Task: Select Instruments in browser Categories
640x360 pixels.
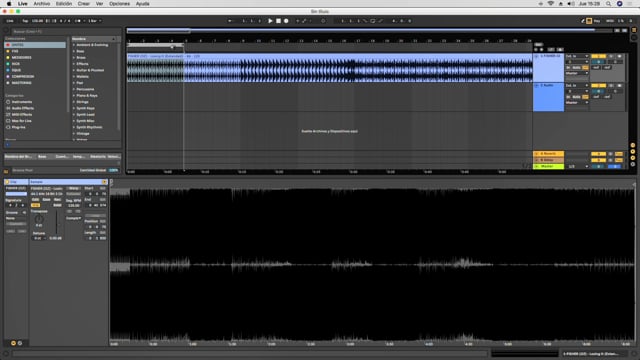Action: [22, 102]
